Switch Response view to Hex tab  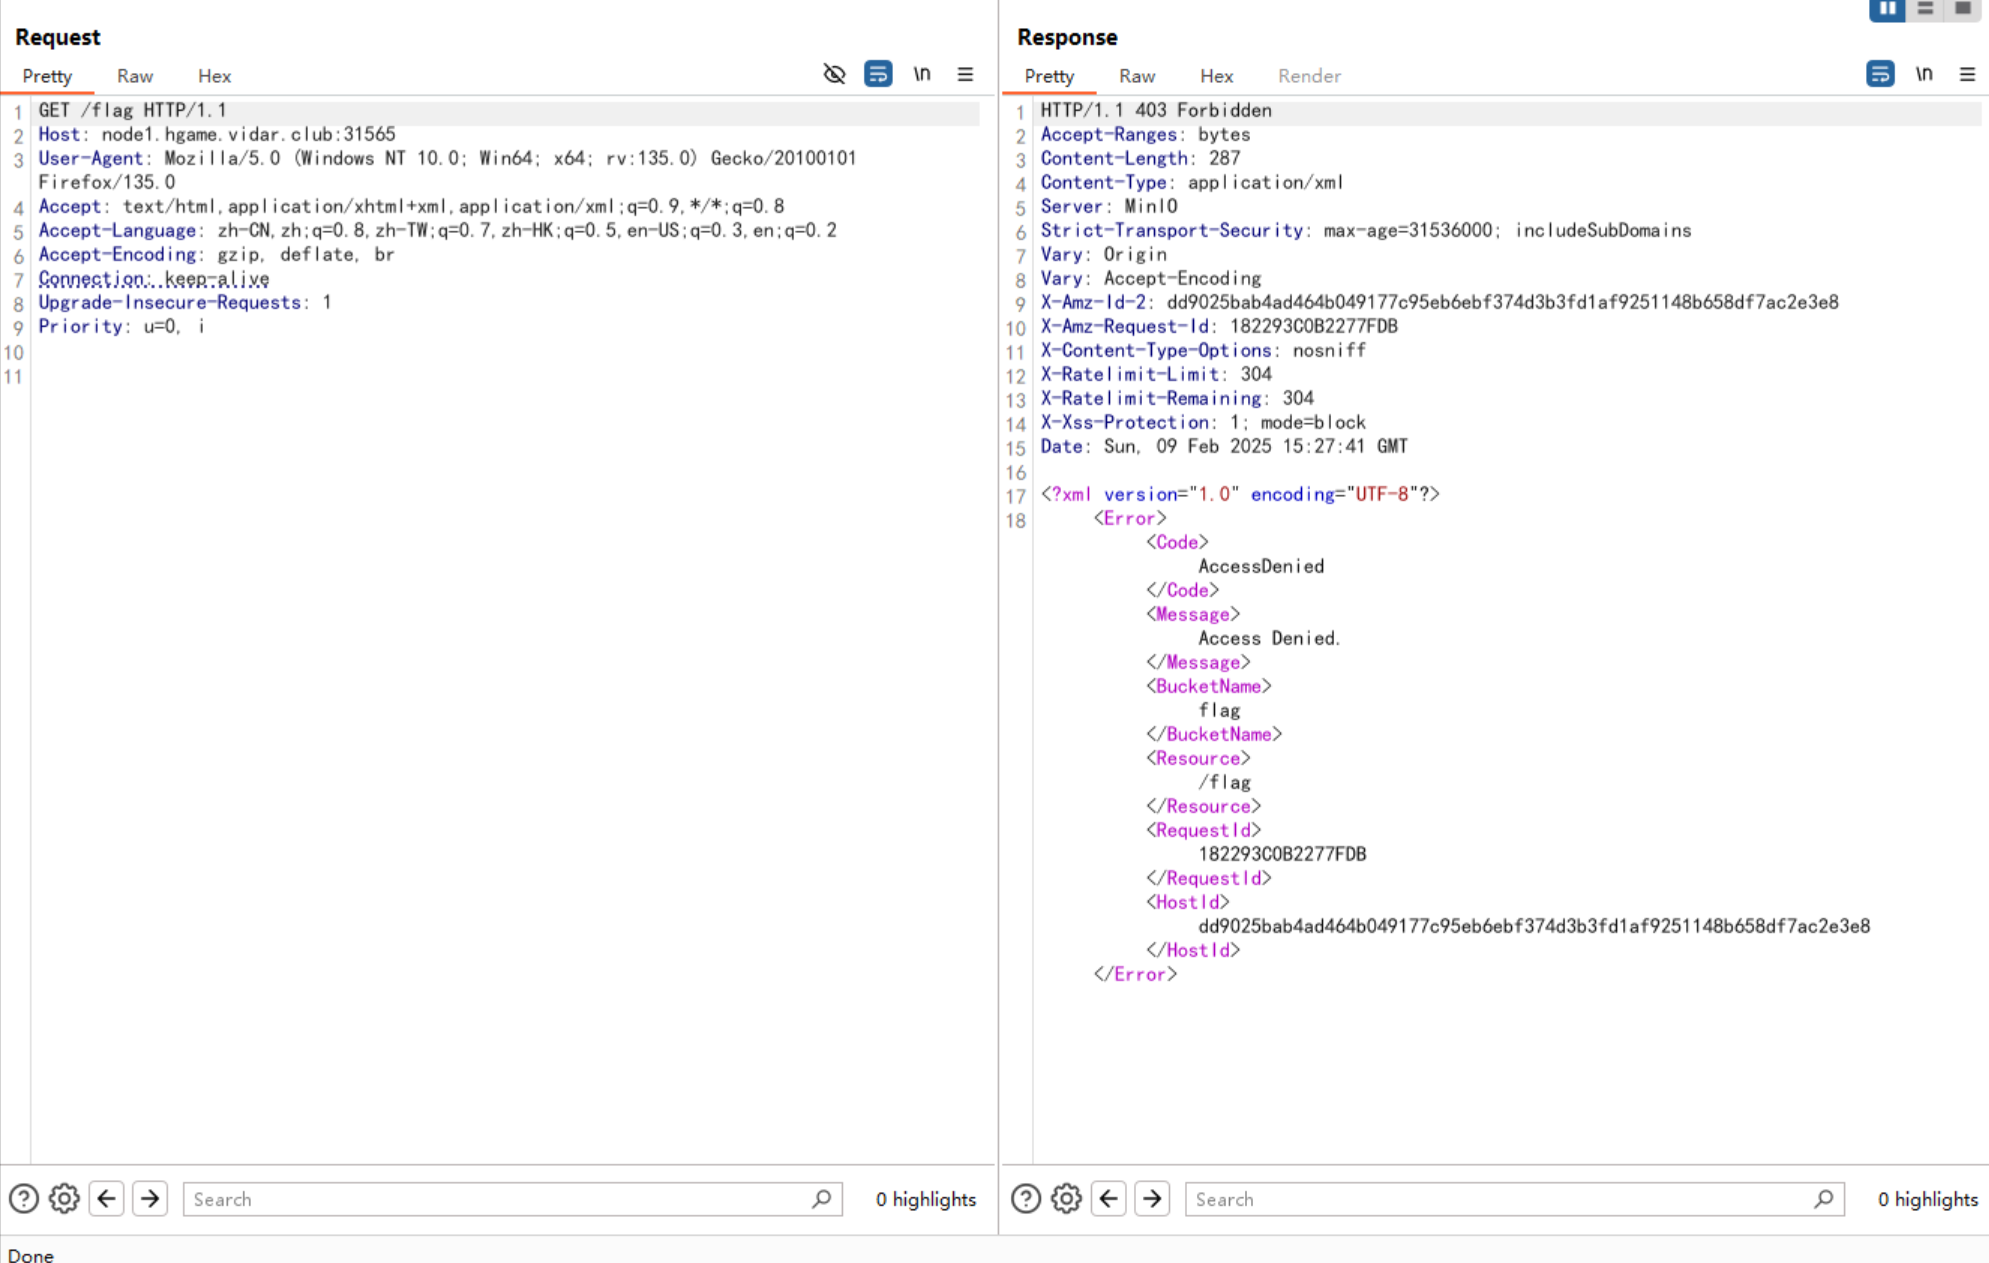click(x=1216, y=76)
